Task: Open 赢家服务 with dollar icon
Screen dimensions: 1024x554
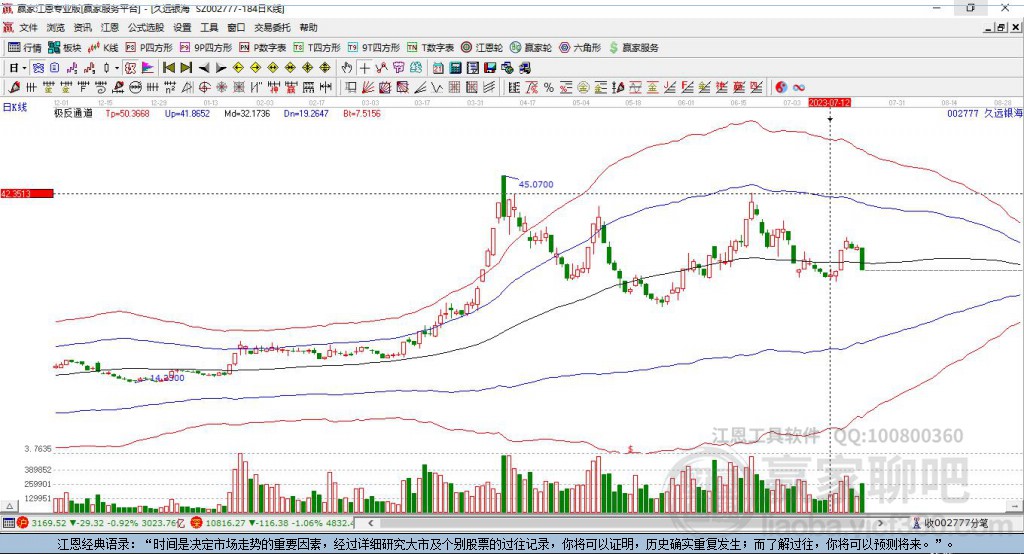Action: pos(633,48)
